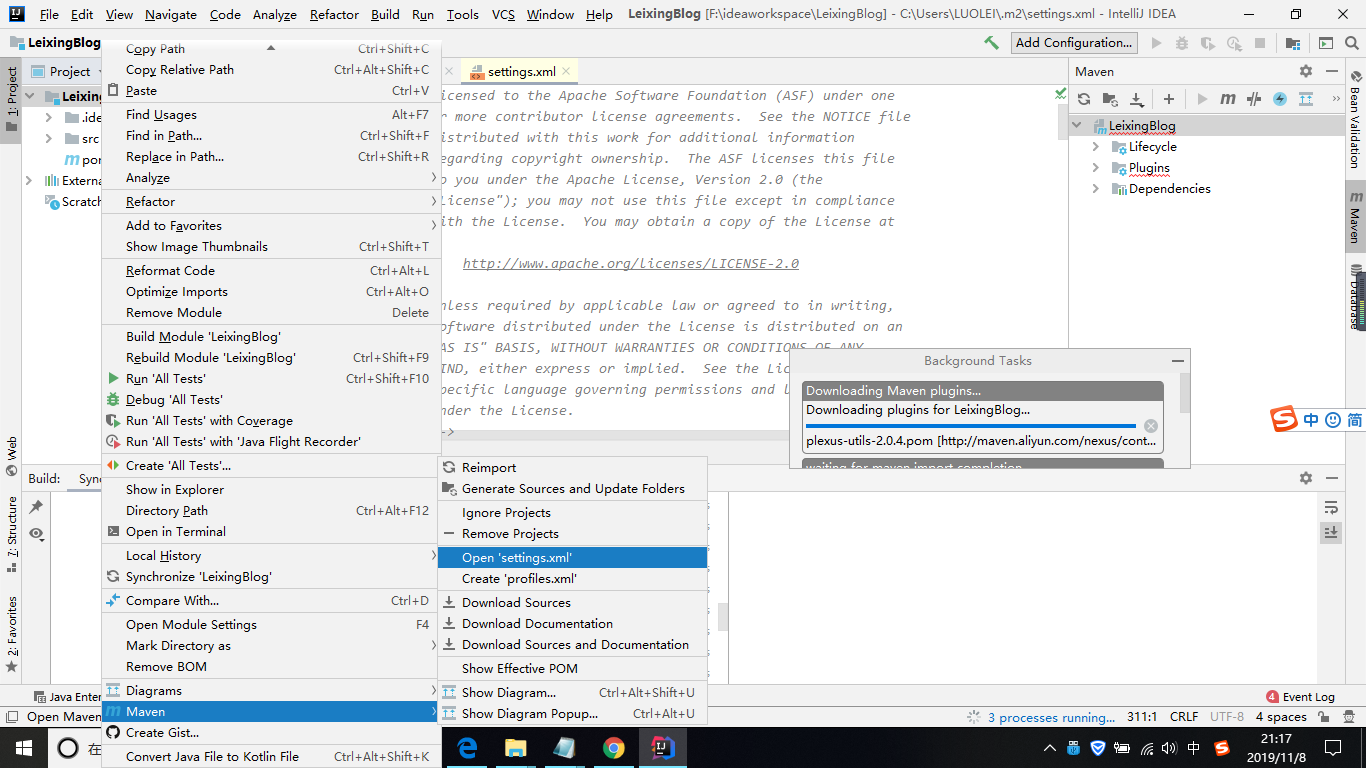The height and width of the screenshot is (768, 1366).
Task: Click Show Dependencies diagram icon in Maven toolbar
Action: click(1306, 99)
